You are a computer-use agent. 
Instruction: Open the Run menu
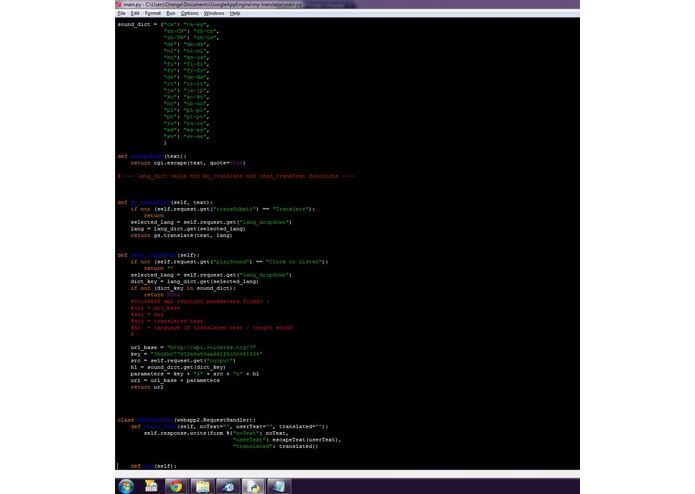[171, 13]
